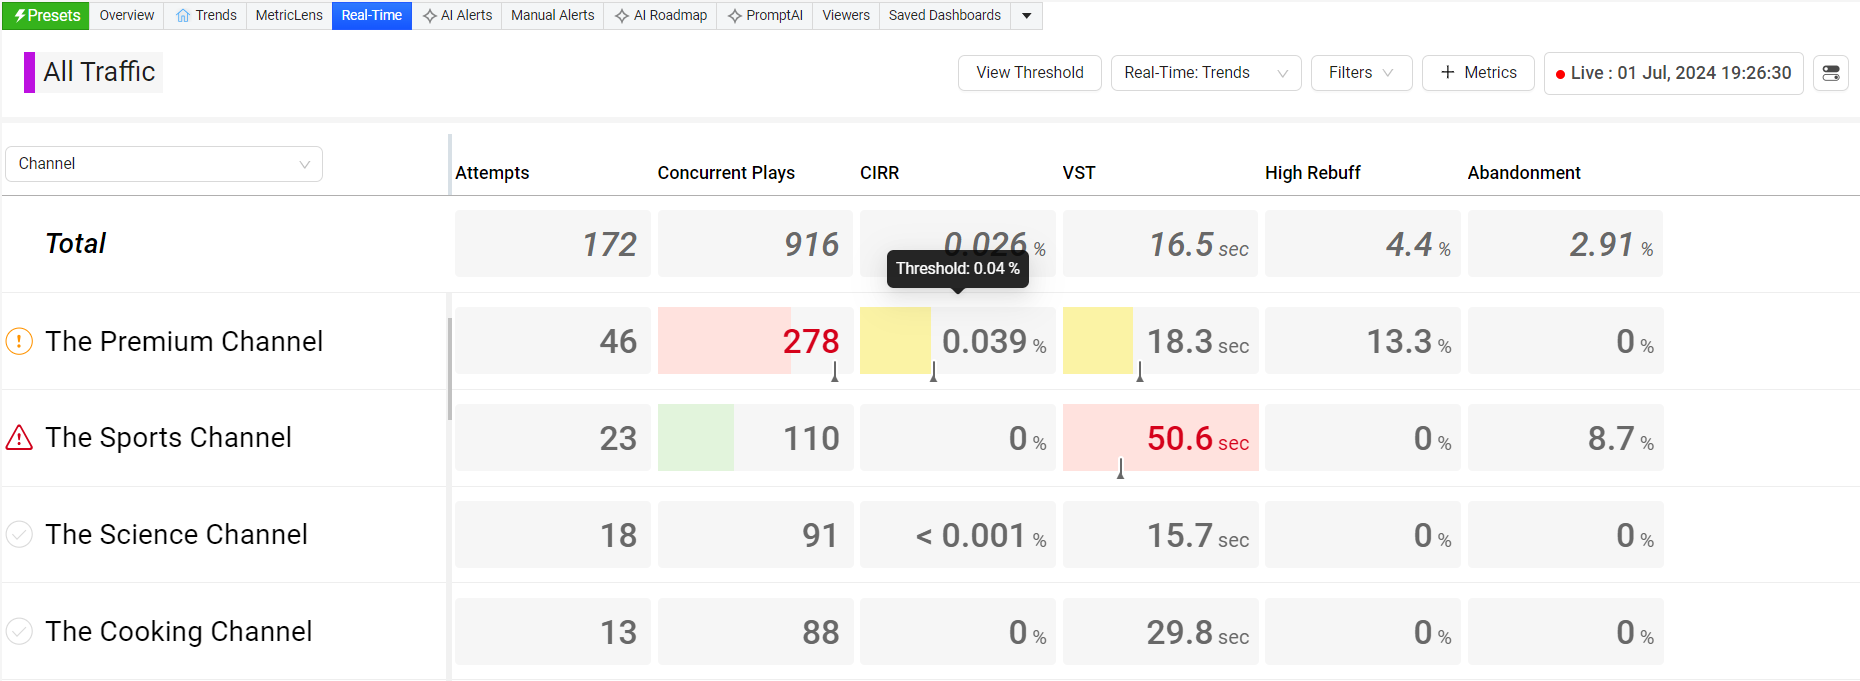Viewport: 1860px width, 681px height.
Task: Open the Presets lightning button
Action: tap(46, 15)
